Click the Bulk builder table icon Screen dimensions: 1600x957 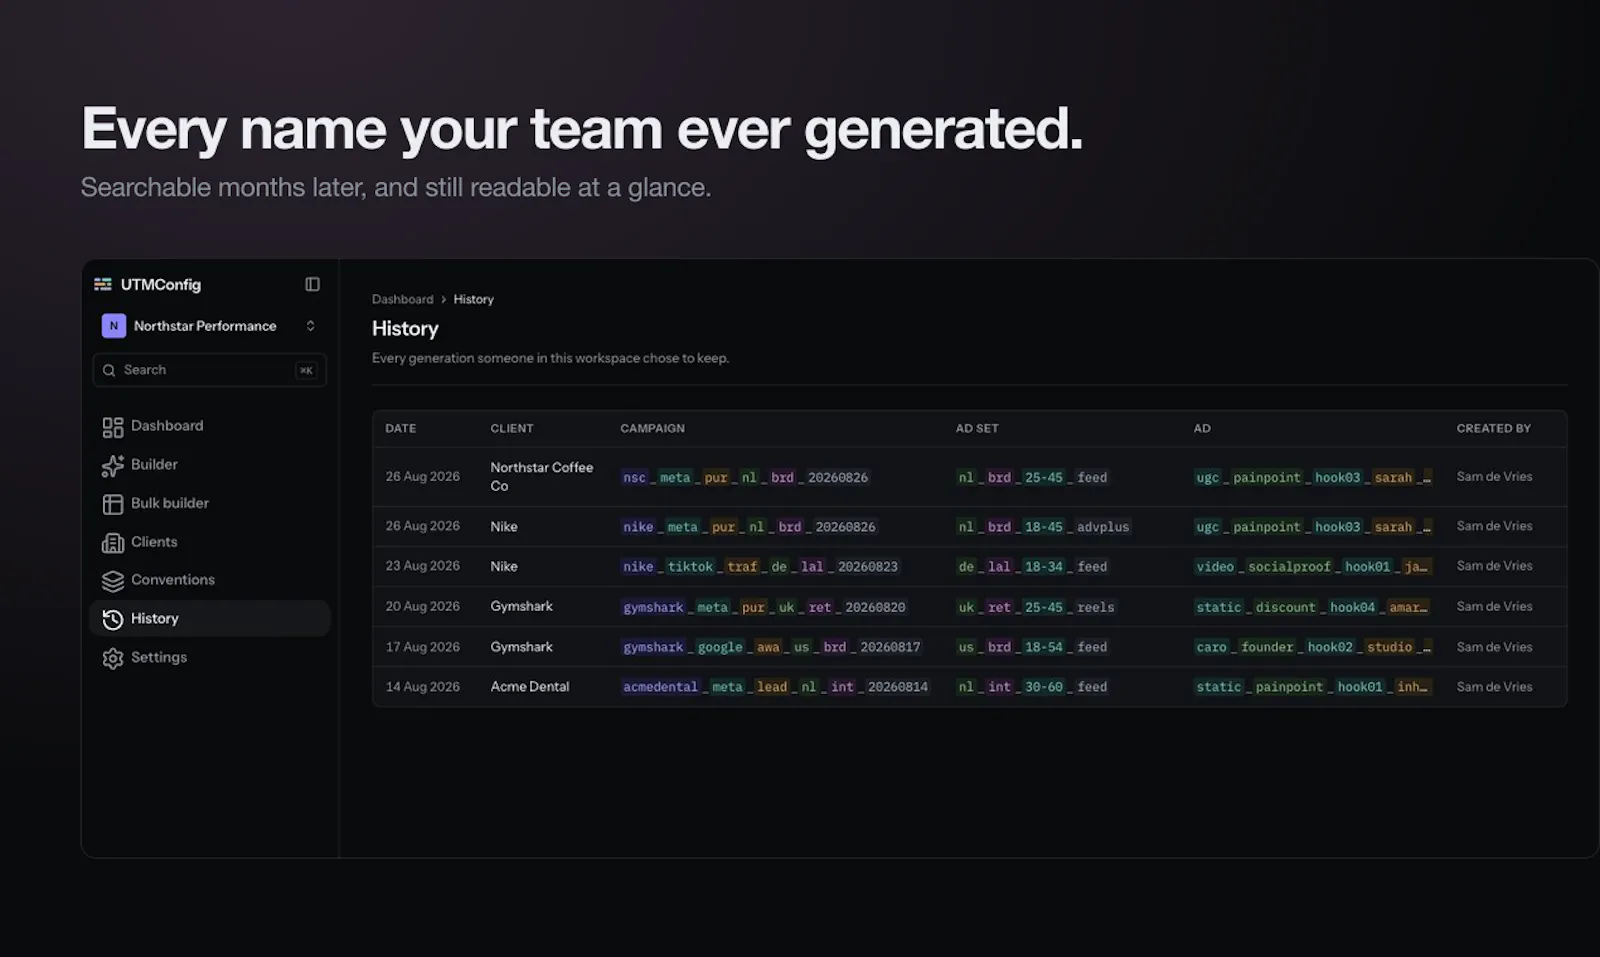(113, 504)
